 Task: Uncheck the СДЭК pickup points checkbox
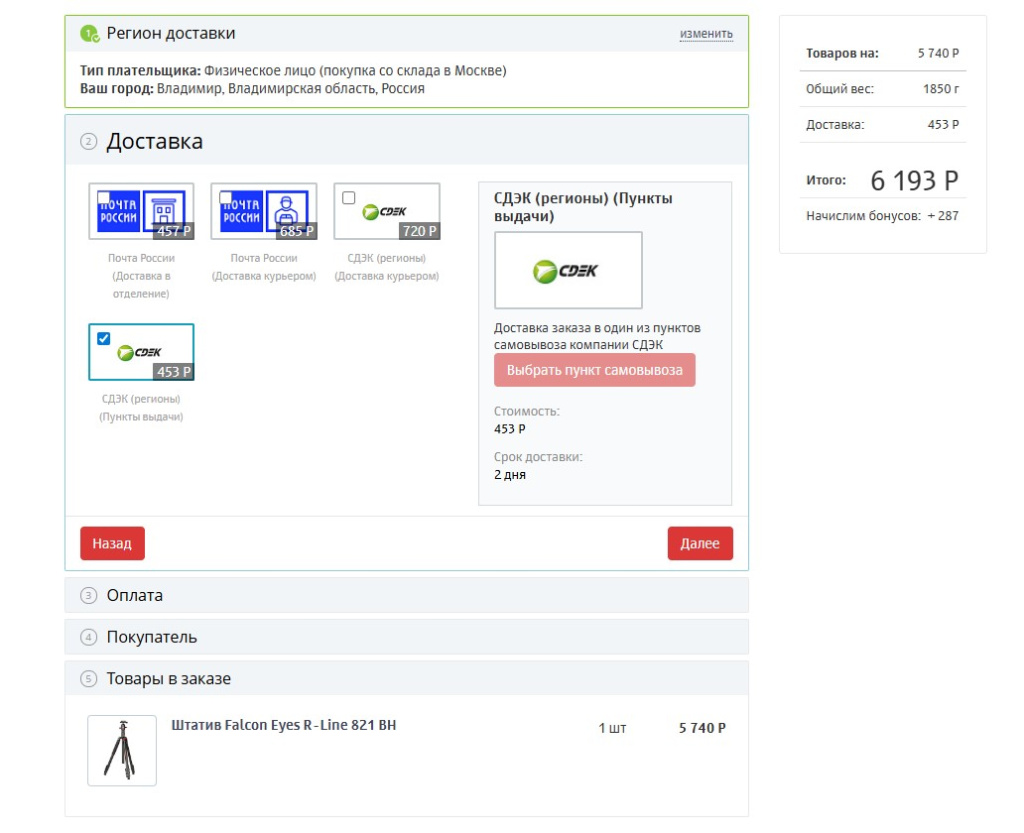tap(103, 339)
